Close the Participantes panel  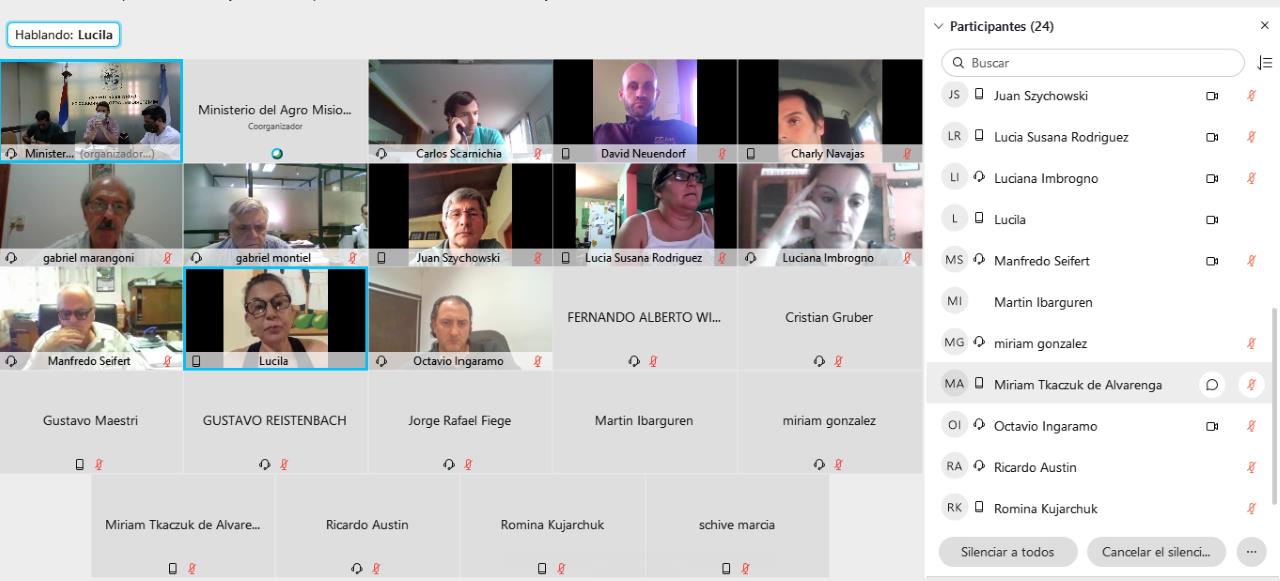[x=1264, y=26]
